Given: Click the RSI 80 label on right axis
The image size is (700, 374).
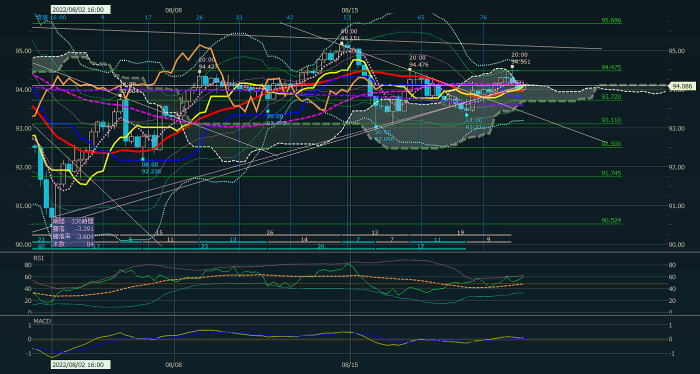Looking at the screenshot, I should coord(671,265).
